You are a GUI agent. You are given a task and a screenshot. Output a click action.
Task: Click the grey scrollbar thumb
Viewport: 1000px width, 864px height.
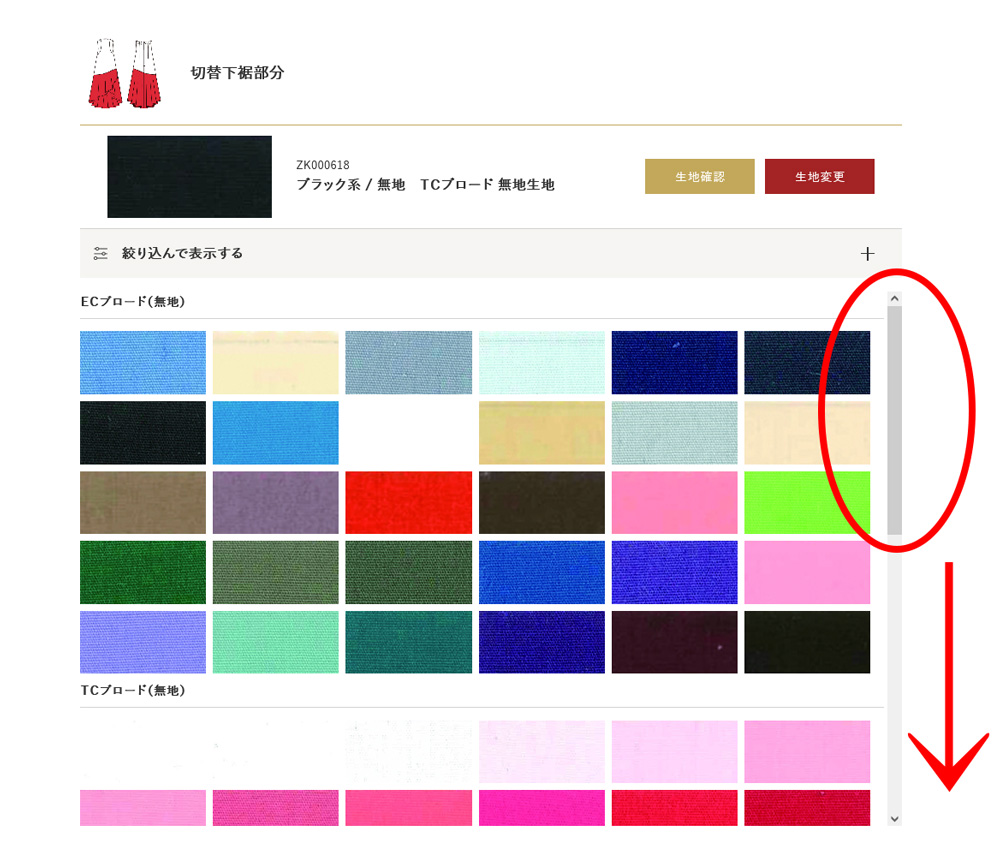(x=894, y=420)
